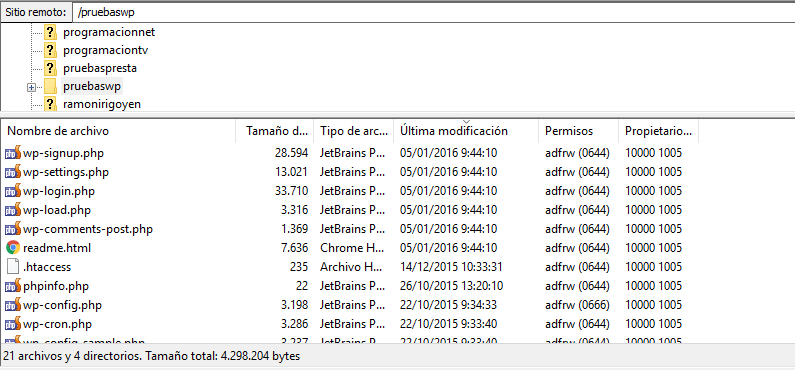The image size is (795, 370).
Task: Click permissions cell of readme.html row
Action: [577, 248]
